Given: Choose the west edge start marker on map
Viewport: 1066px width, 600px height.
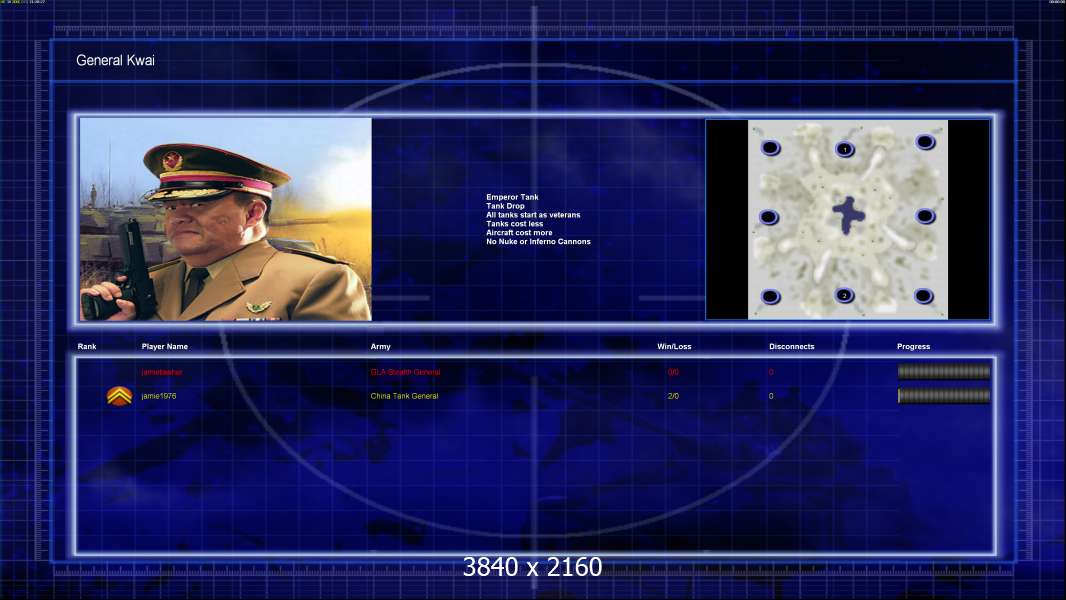Looking at the screenshot, I should 769,217.
